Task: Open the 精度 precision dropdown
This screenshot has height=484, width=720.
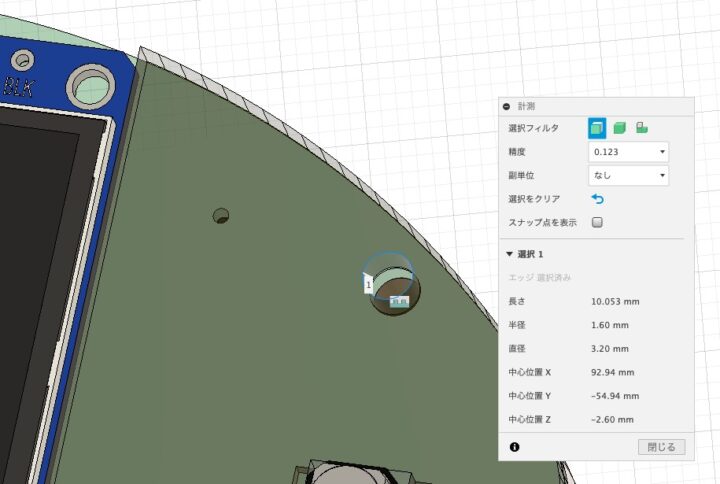Action: pos(628,152)
